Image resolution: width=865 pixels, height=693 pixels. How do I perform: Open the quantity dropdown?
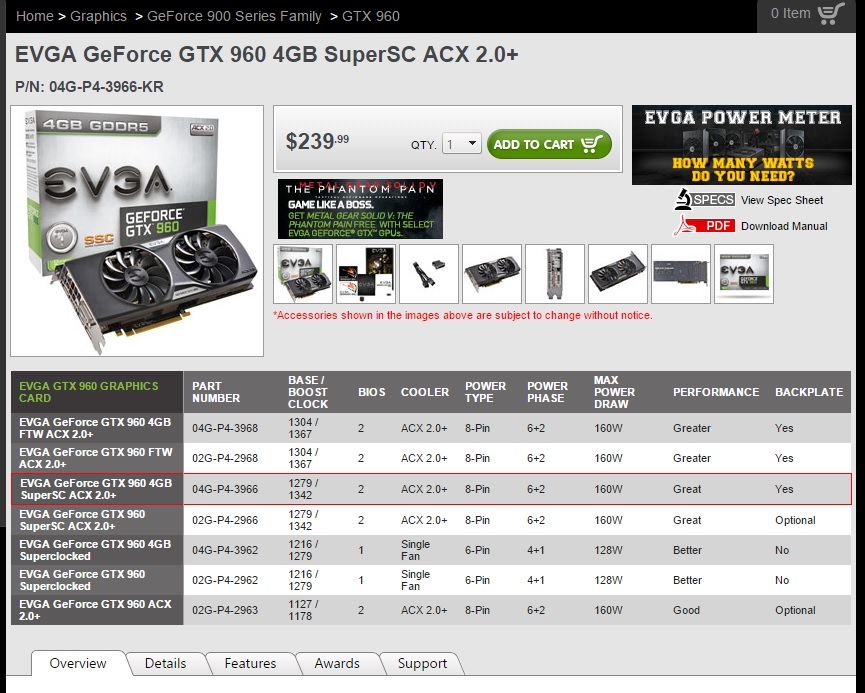[x=461, y=144]
